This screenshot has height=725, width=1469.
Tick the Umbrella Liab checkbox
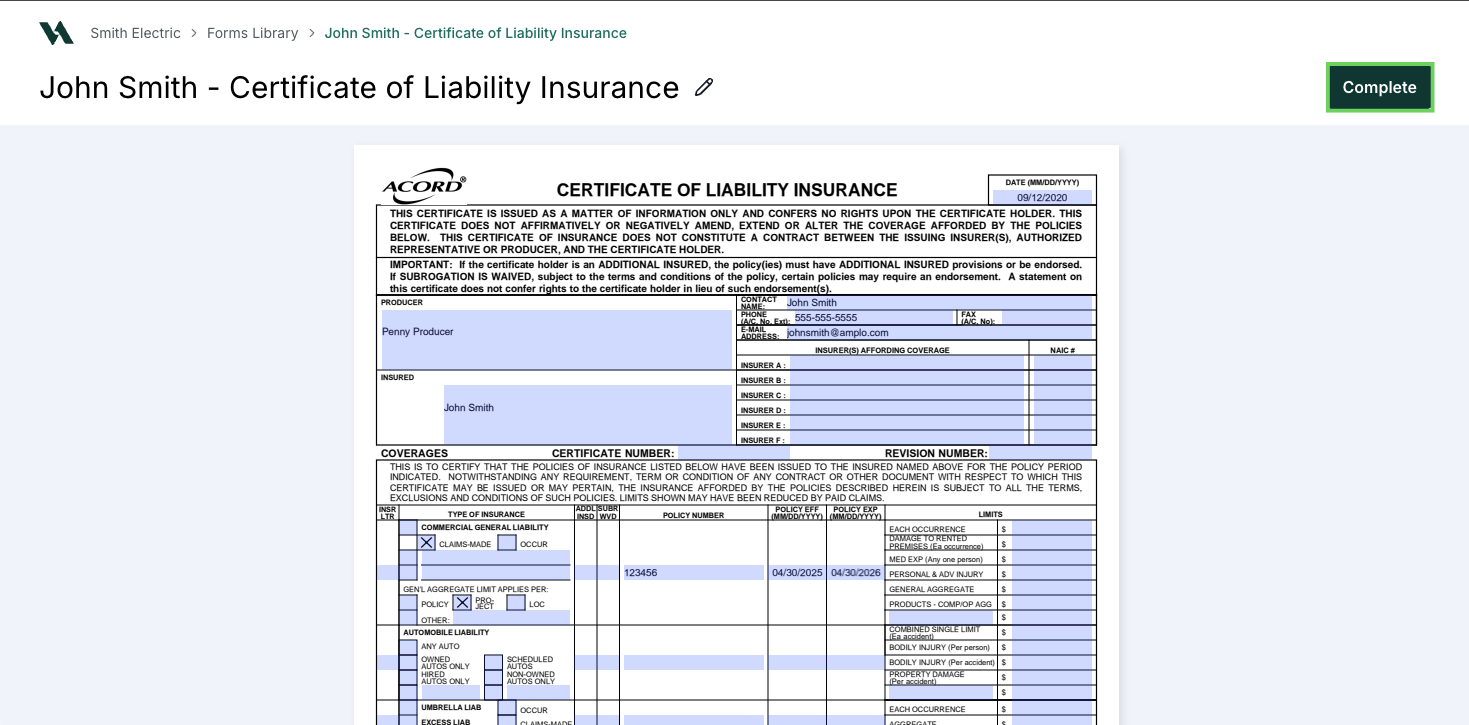(408, 708)
